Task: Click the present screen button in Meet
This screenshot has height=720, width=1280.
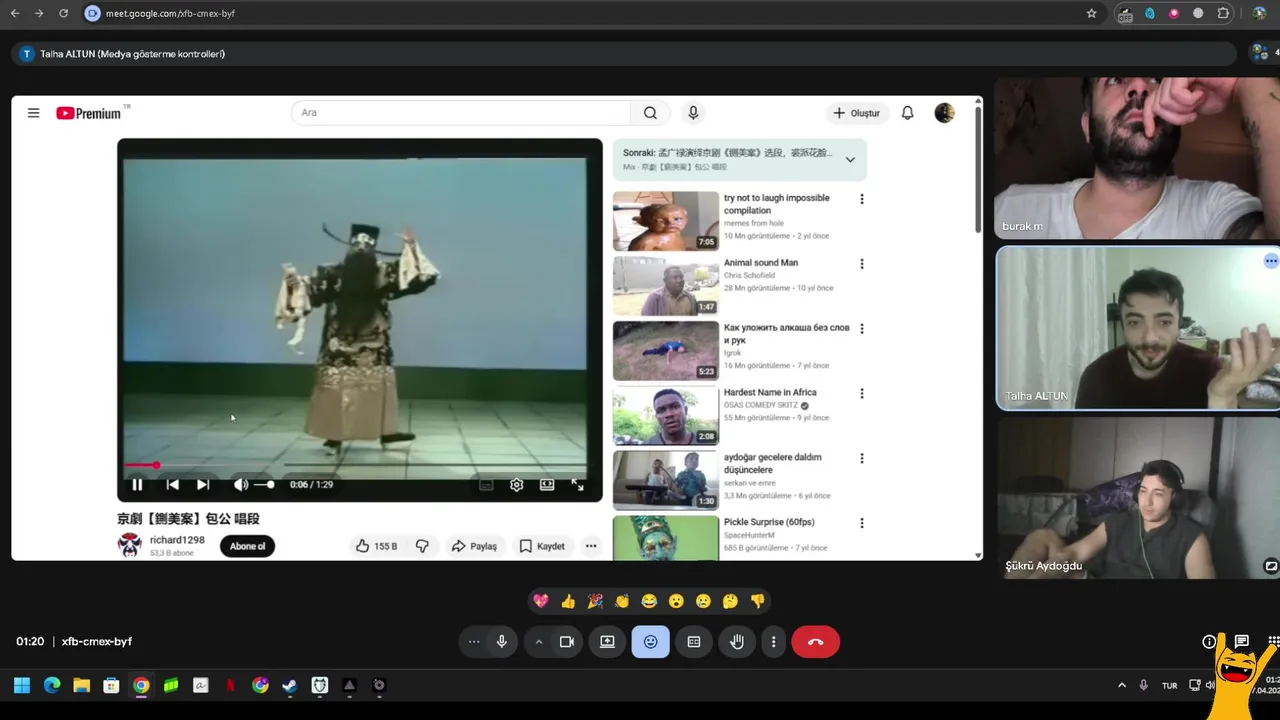Action: [607, 642]
